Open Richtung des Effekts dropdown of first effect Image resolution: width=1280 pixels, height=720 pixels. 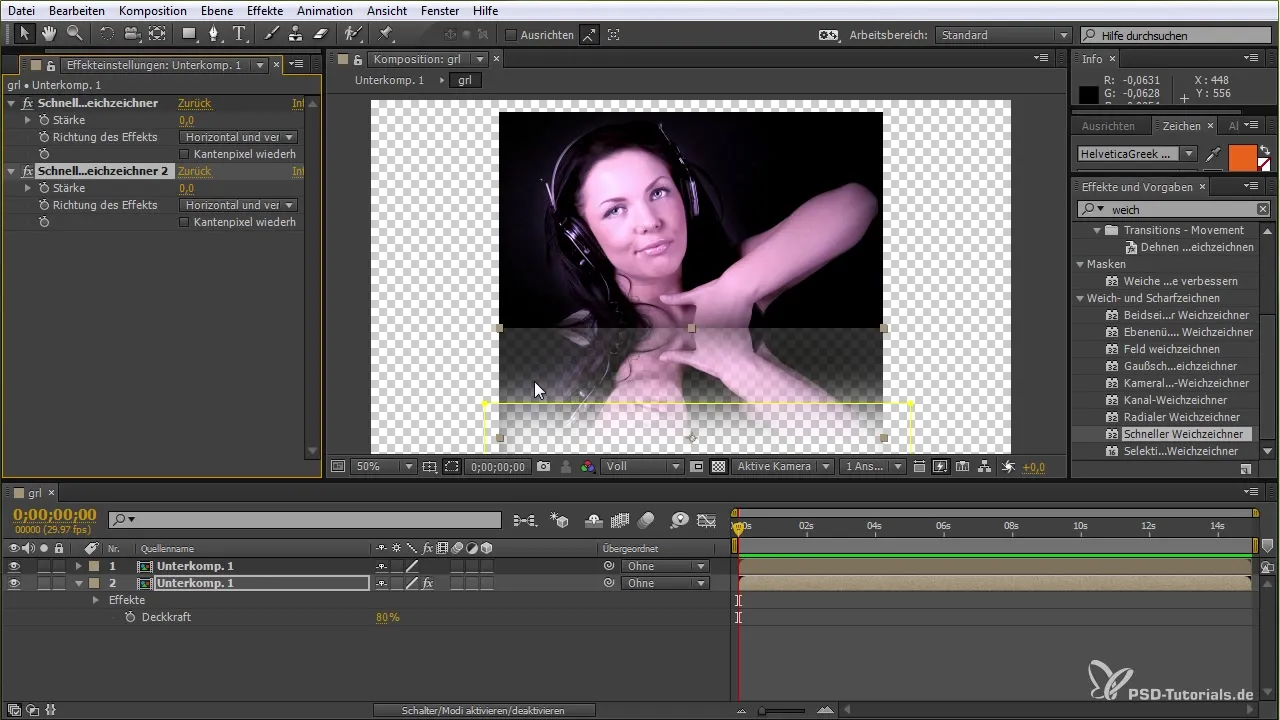click(239, 137)
